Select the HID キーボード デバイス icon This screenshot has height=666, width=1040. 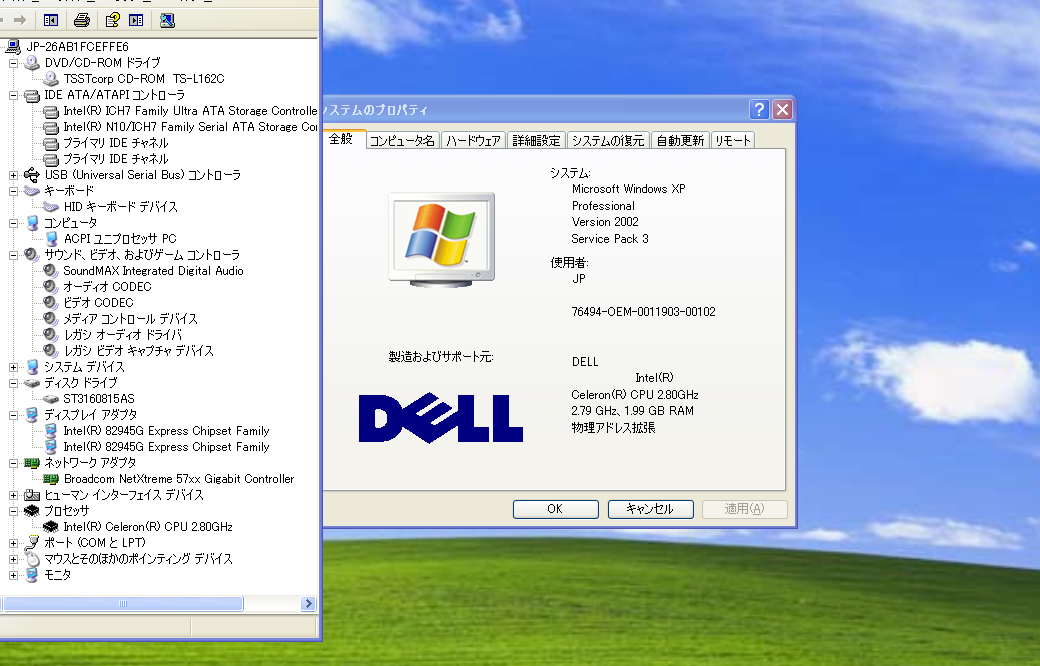click(51, 206)
